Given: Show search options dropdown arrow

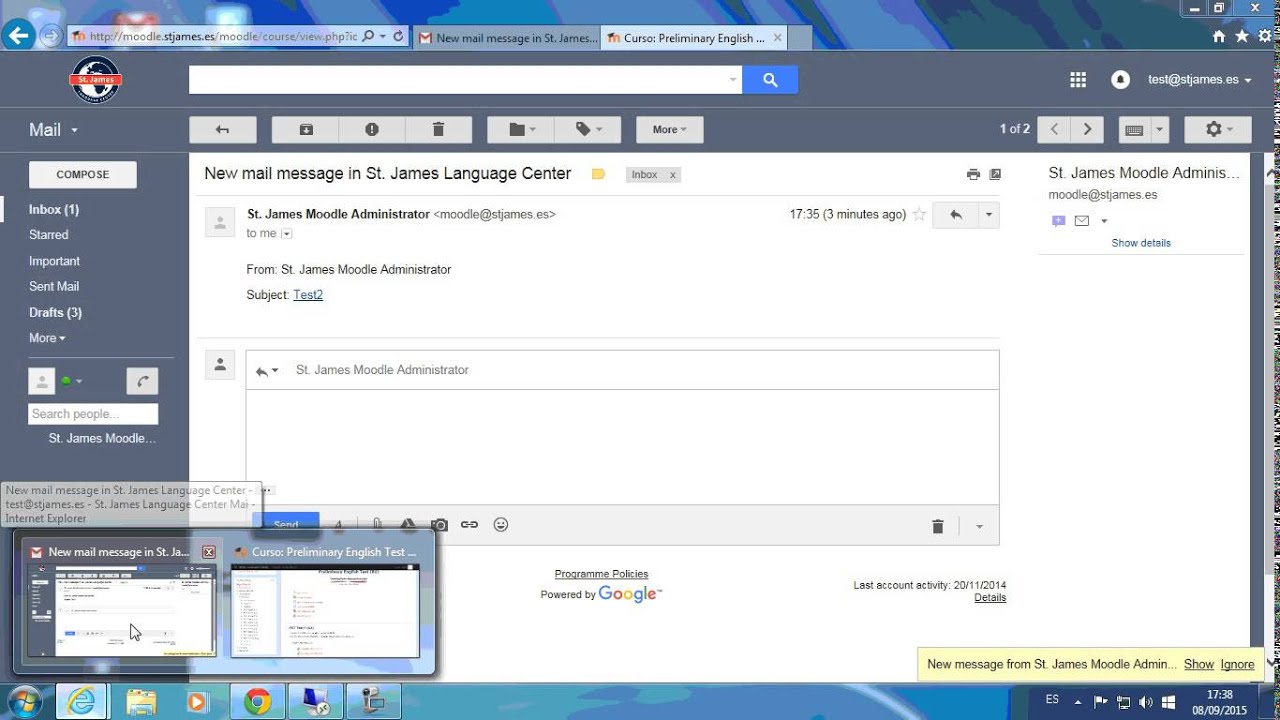Looking at the screenshot, I should (733, 80).
